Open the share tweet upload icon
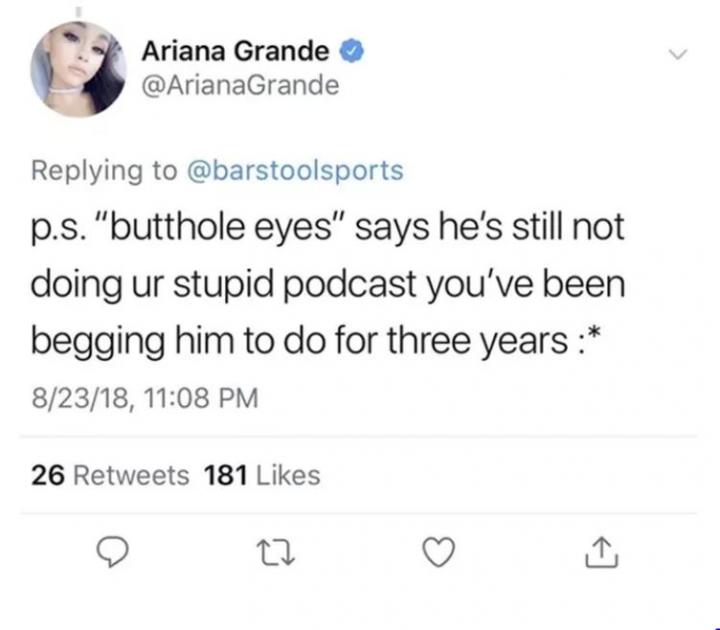This screenshot has width=720, height=630. [602, 552]
